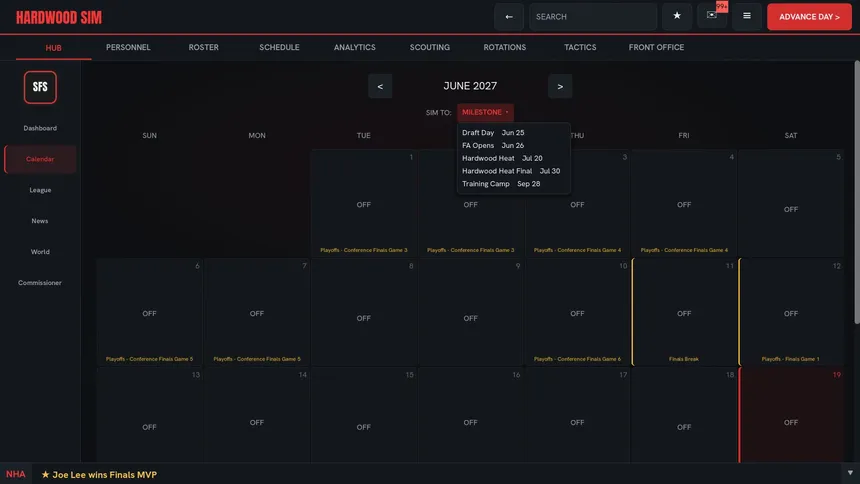Click Playoffs - Finals Game 1 label
The image size is (860, 484).
click(x=790, y=359)
